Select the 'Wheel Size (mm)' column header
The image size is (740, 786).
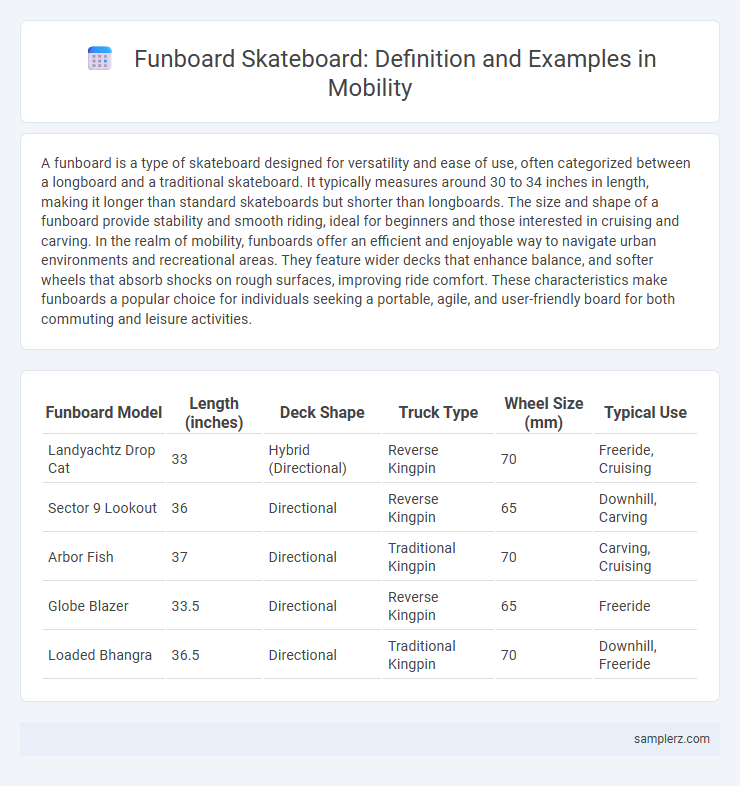point(543,413)
